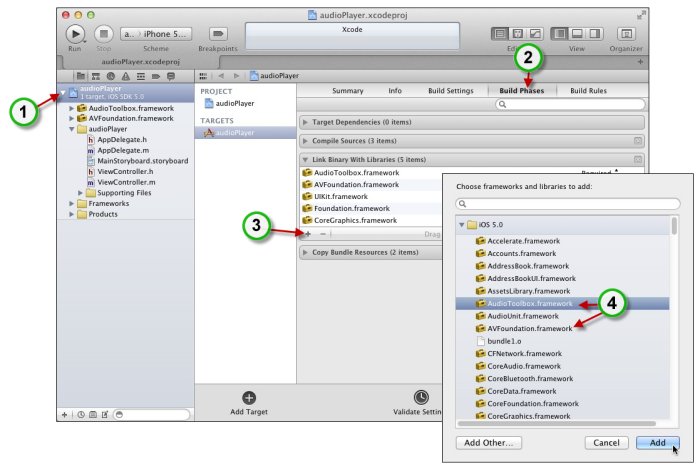Show the Project navigator folder icon
The width and height of the screenshot is (700, 465).
[x=81, y=76]
